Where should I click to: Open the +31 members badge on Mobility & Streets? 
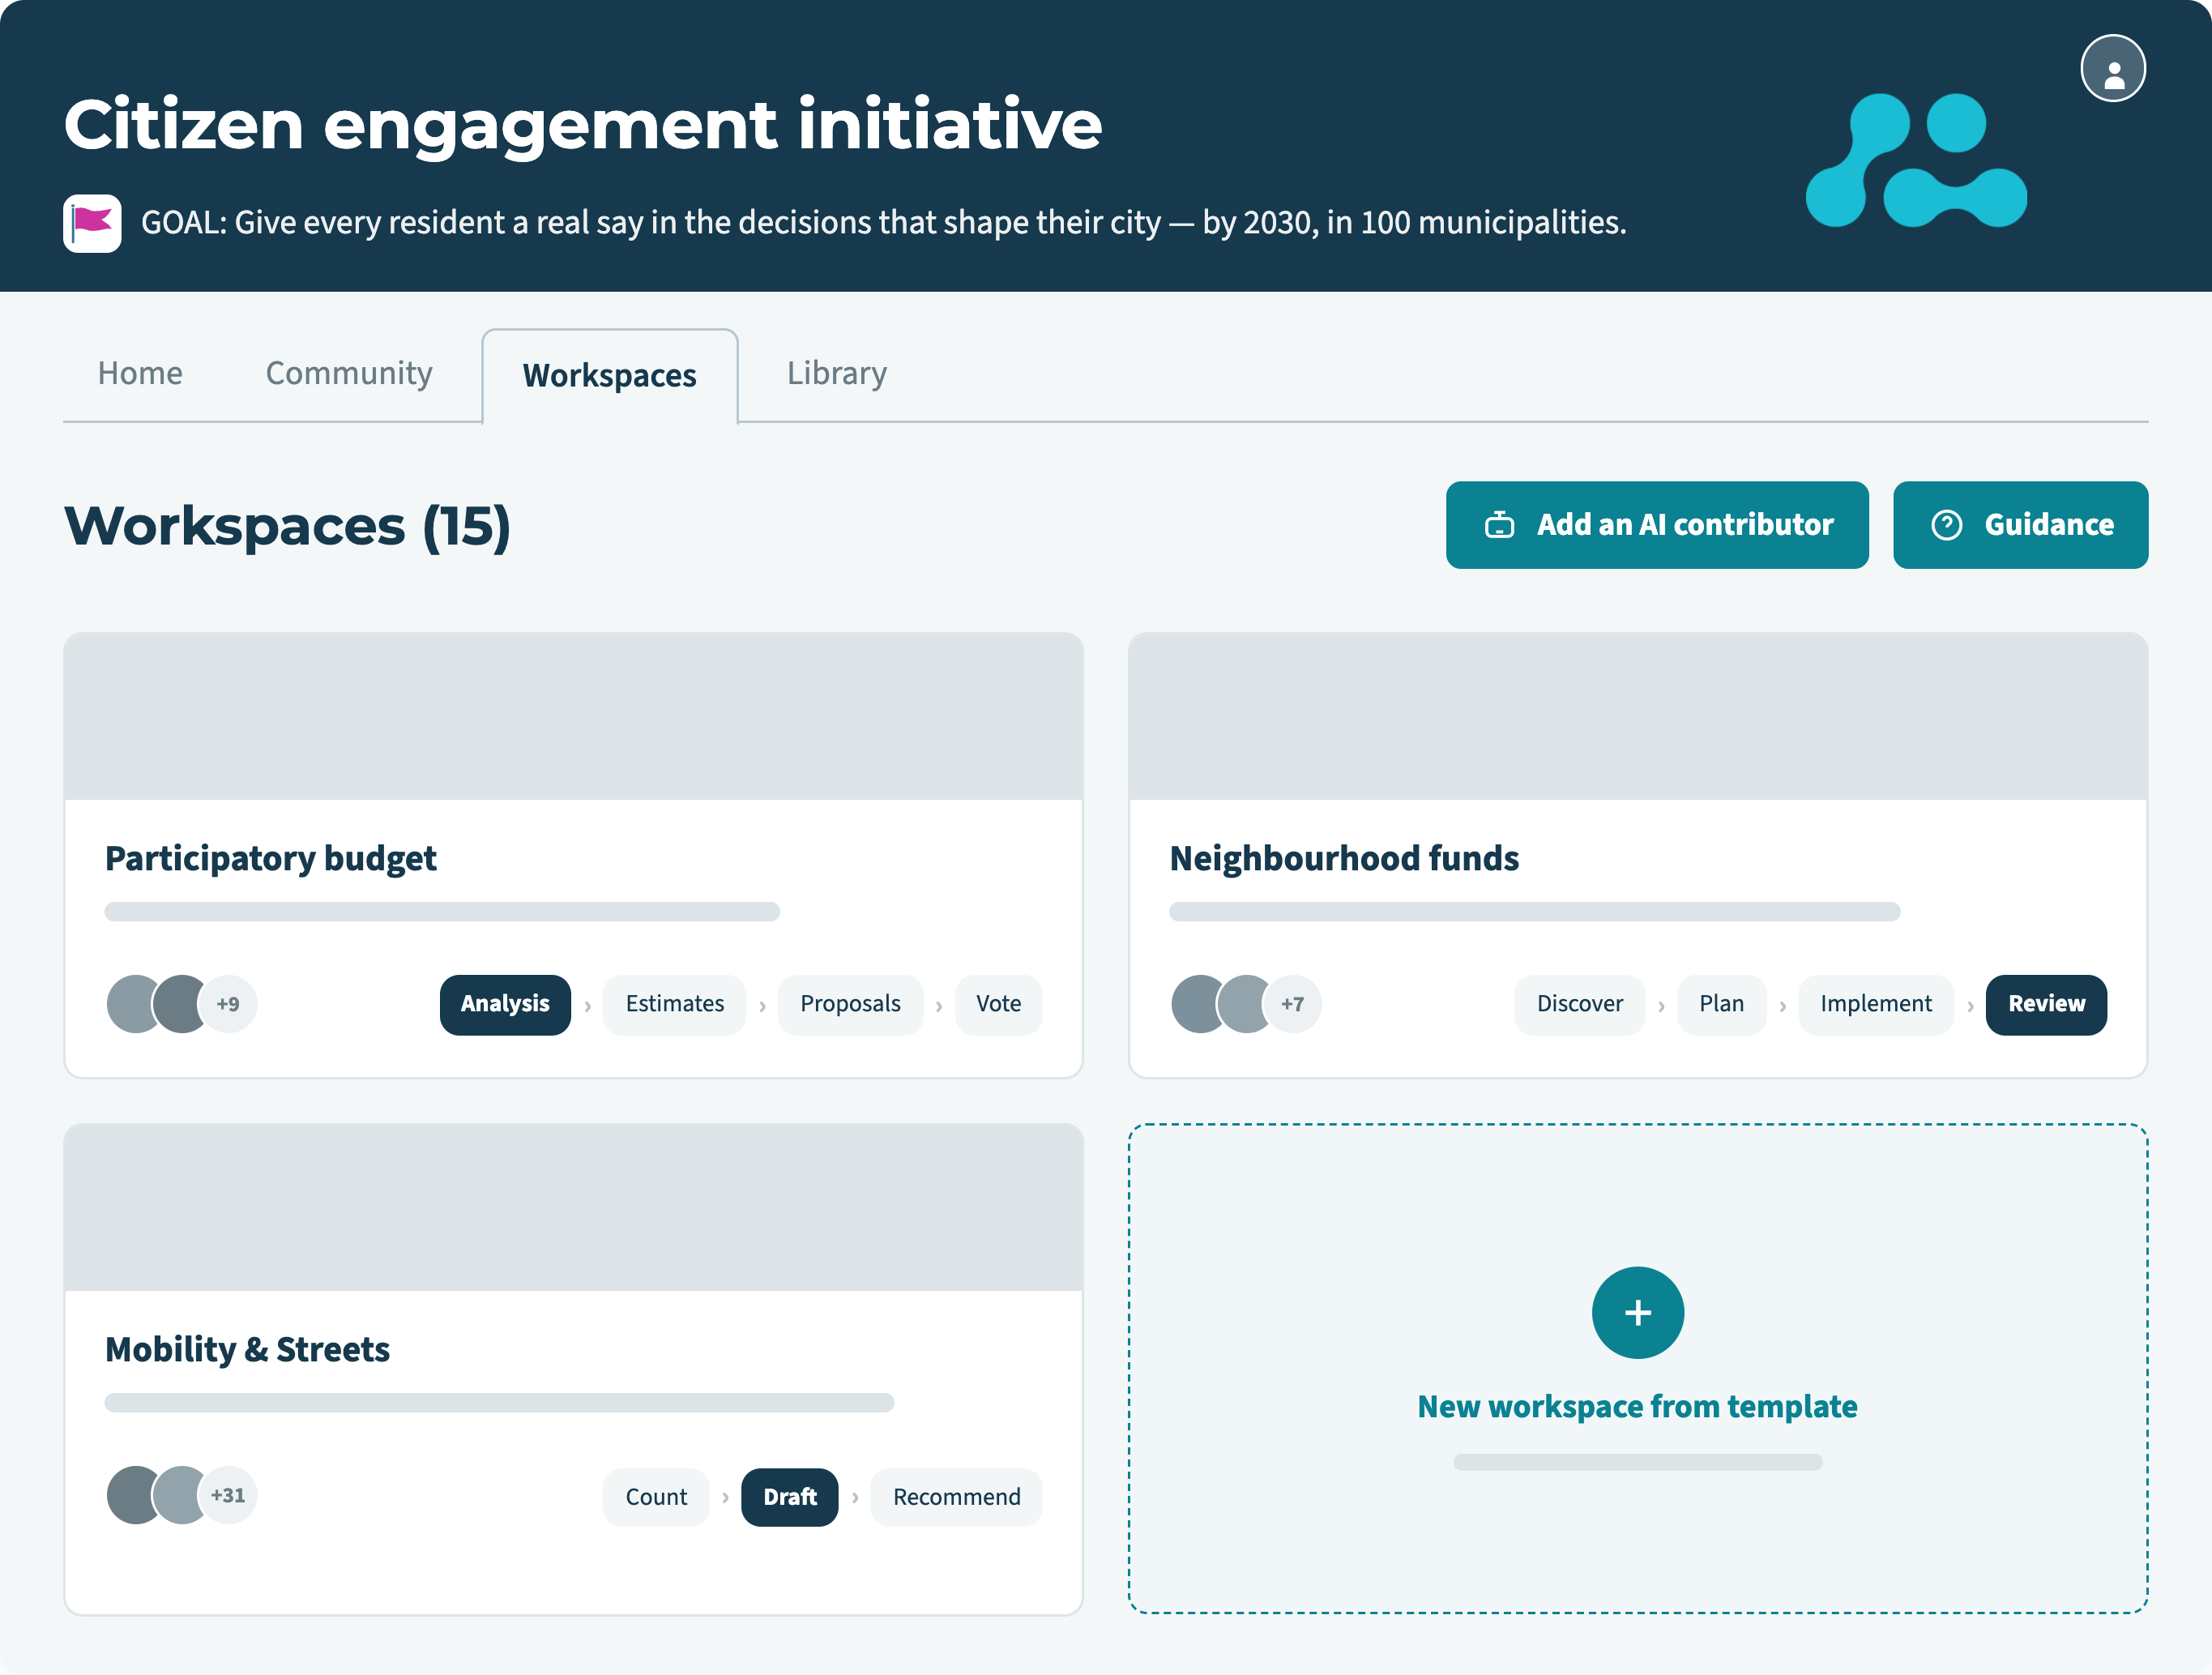coord(228,1496)
